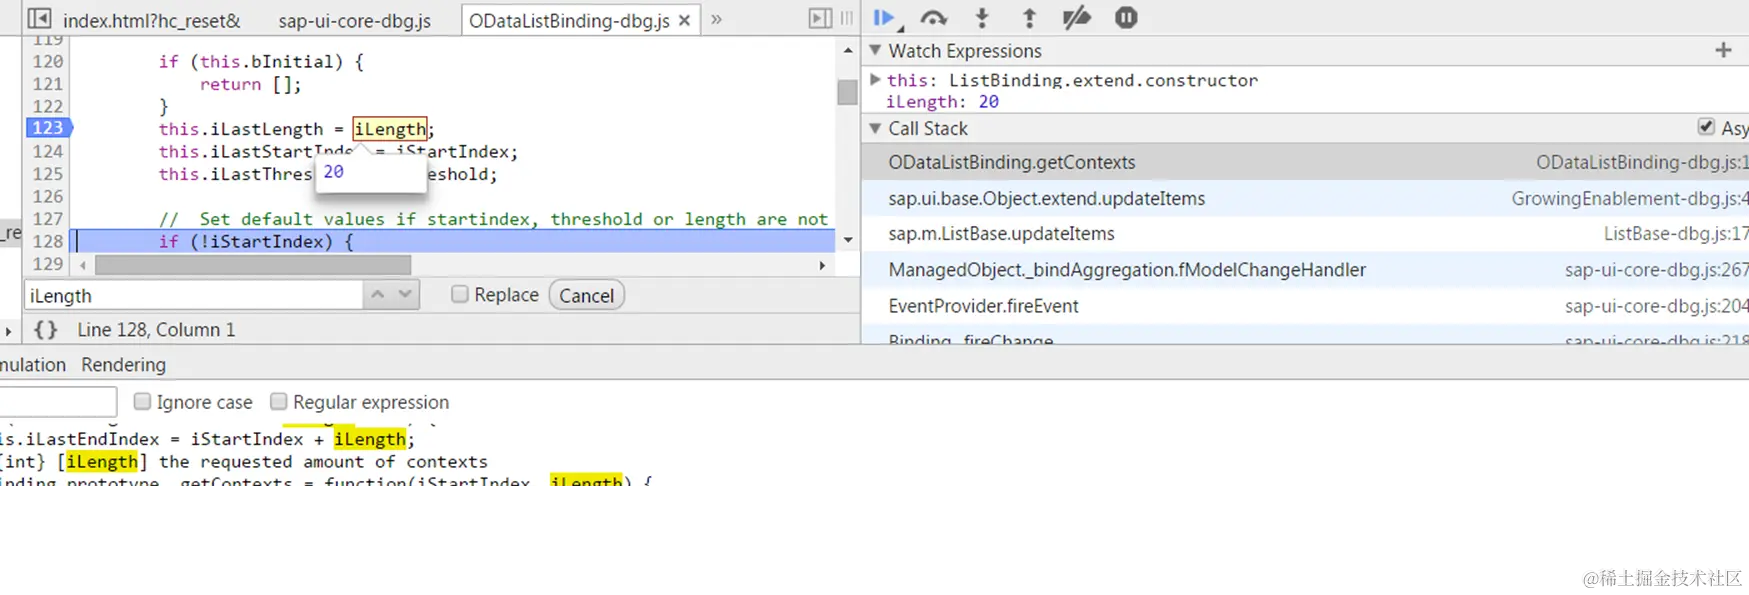This screenshot has width=1749, height=595.
Task: Toggle the debugger sidebar panel icon
Action: [820, 18]
